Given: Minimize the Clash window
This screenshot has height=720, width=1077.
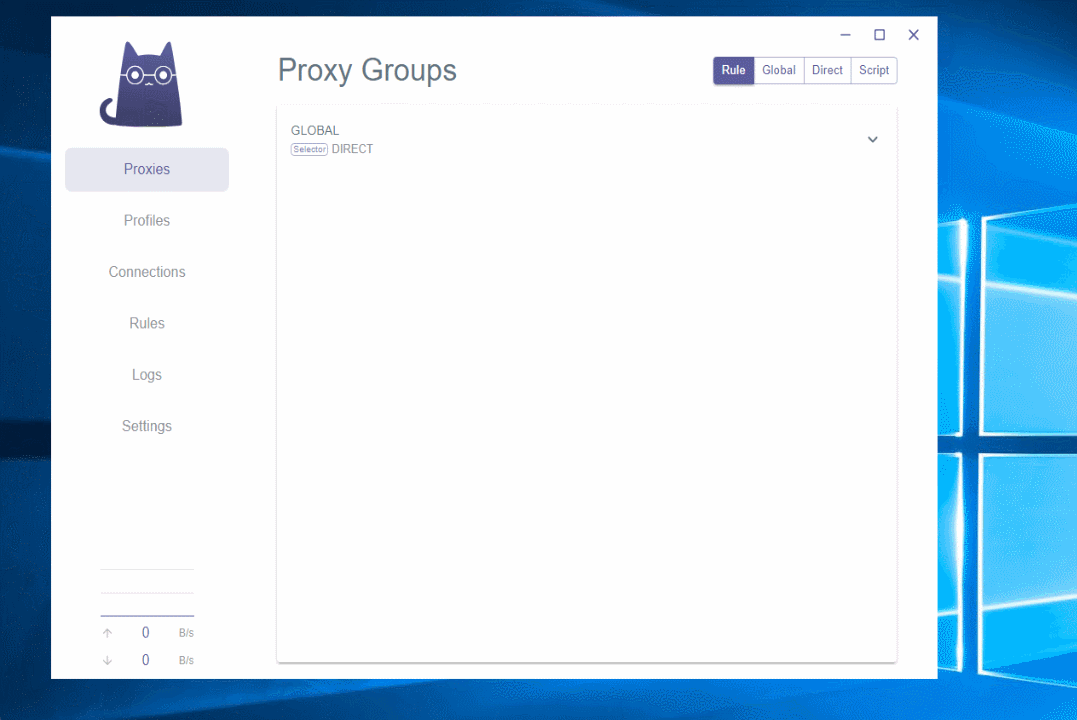Looking at the screenshot, I should pos(845,35).
